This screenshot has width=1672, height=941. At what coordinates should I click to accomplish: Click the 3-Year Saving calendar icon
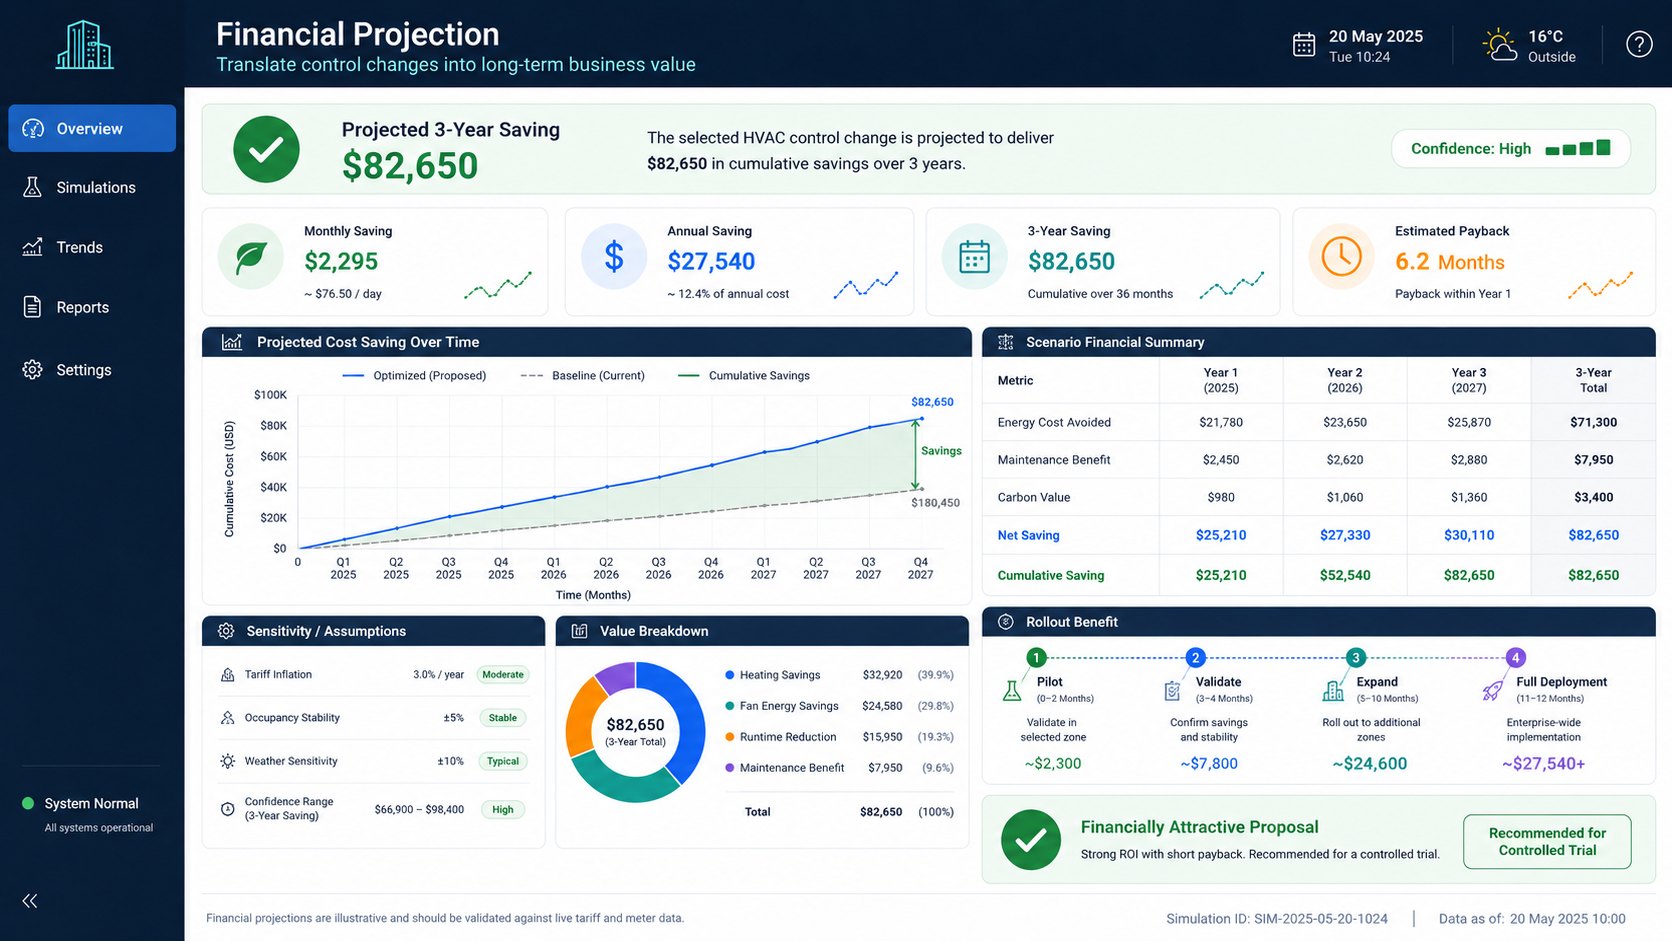[975, 257]
